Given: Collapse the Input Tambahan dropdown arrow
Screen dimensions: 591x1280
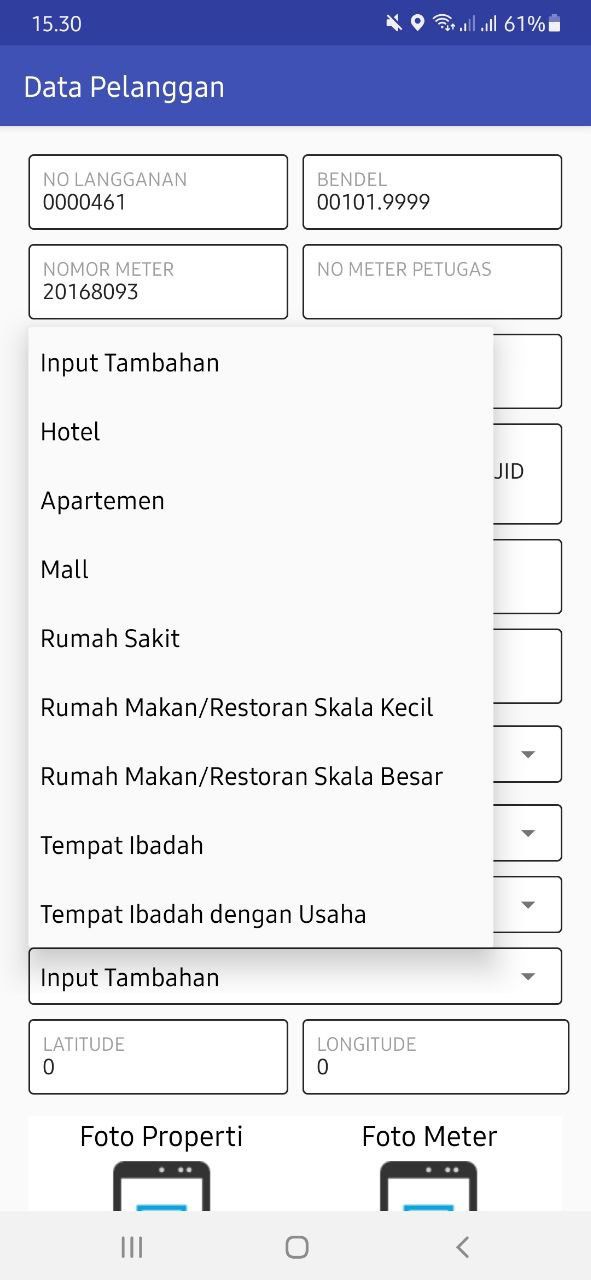Looking at the screenshot, I should [x=528, y=977].
